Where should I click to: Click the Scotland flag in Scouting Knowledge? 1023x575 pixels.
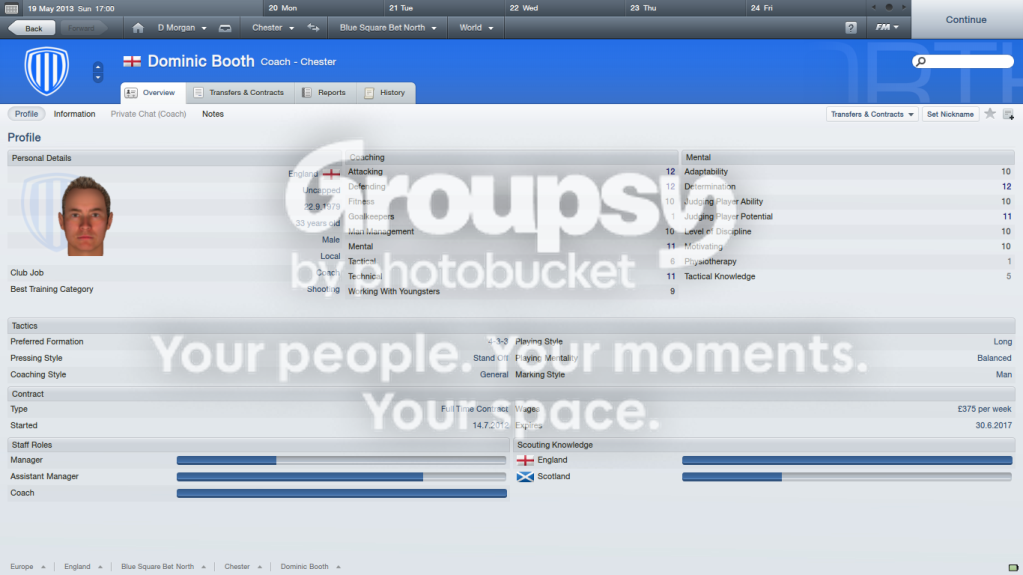(525, 476)
